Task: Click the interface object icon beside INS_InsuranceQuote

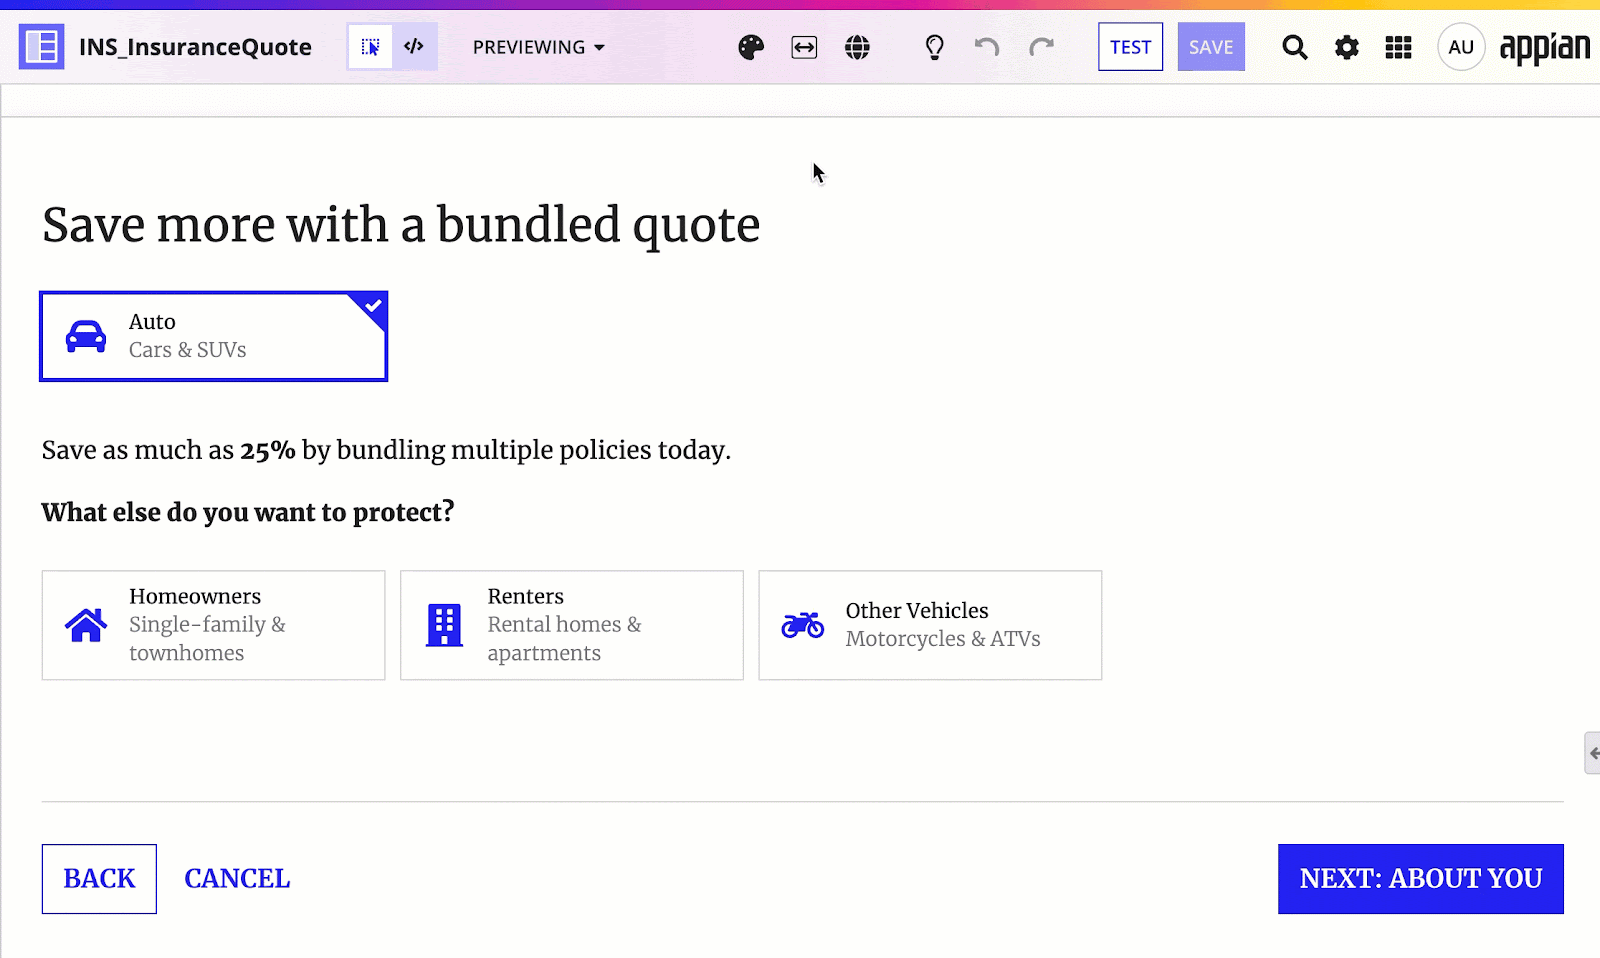Action: click(x=42, y=47)
